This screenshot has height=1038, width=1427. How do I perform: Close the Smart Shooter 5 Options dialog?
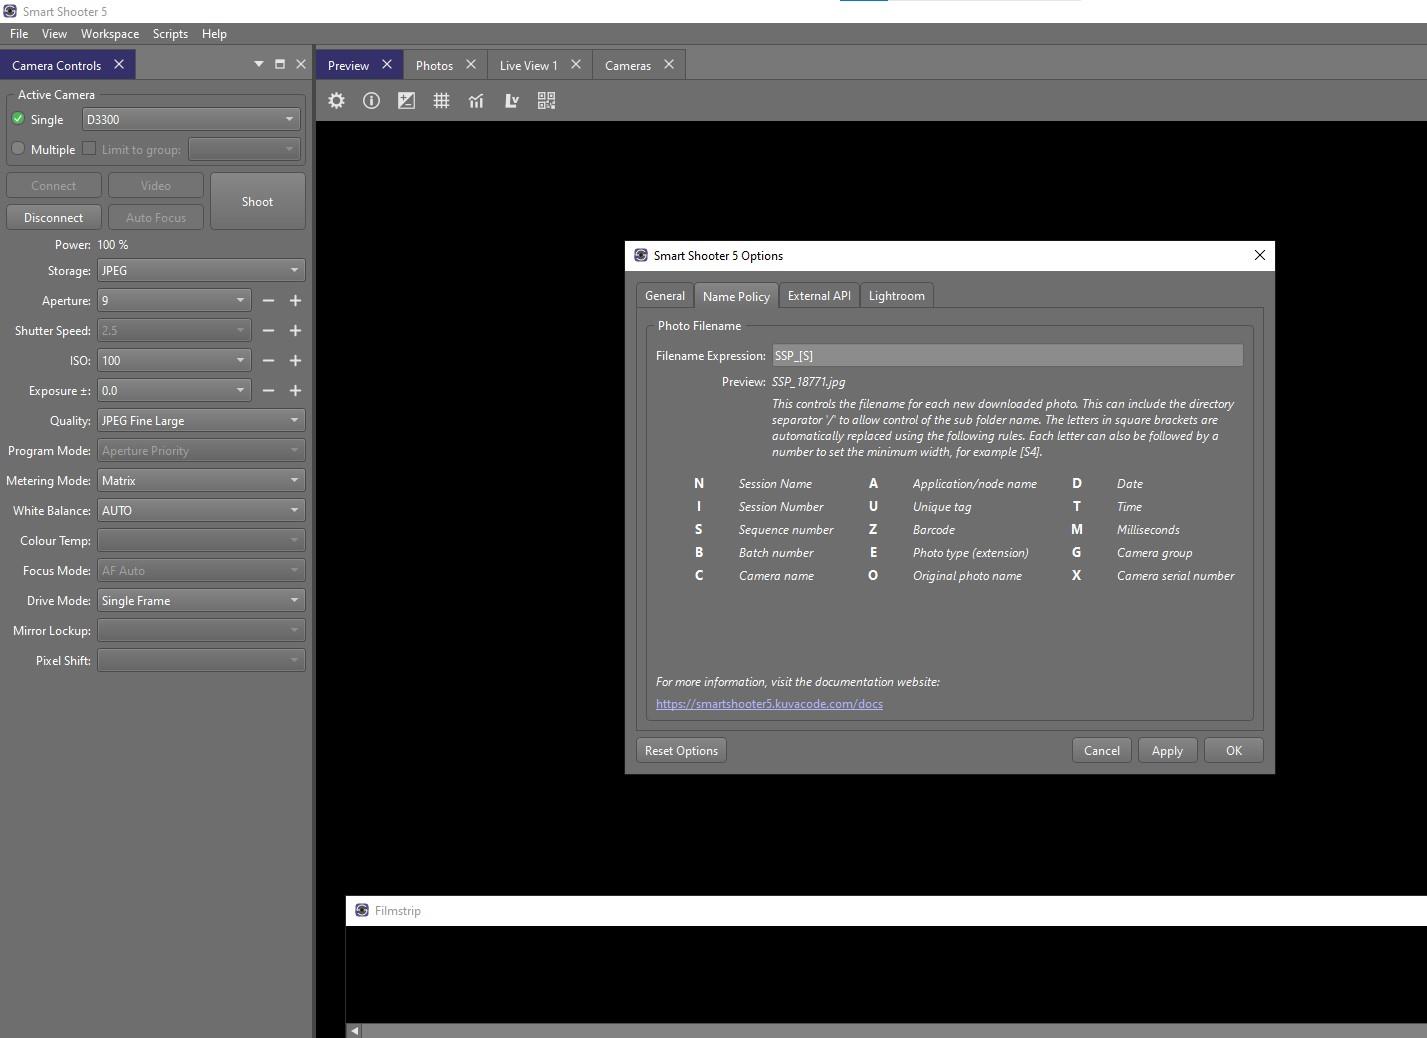point(1260,255)
